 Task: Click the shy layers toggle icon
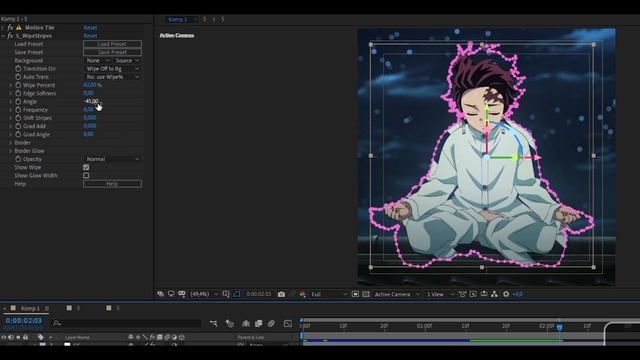coord(246,323)
